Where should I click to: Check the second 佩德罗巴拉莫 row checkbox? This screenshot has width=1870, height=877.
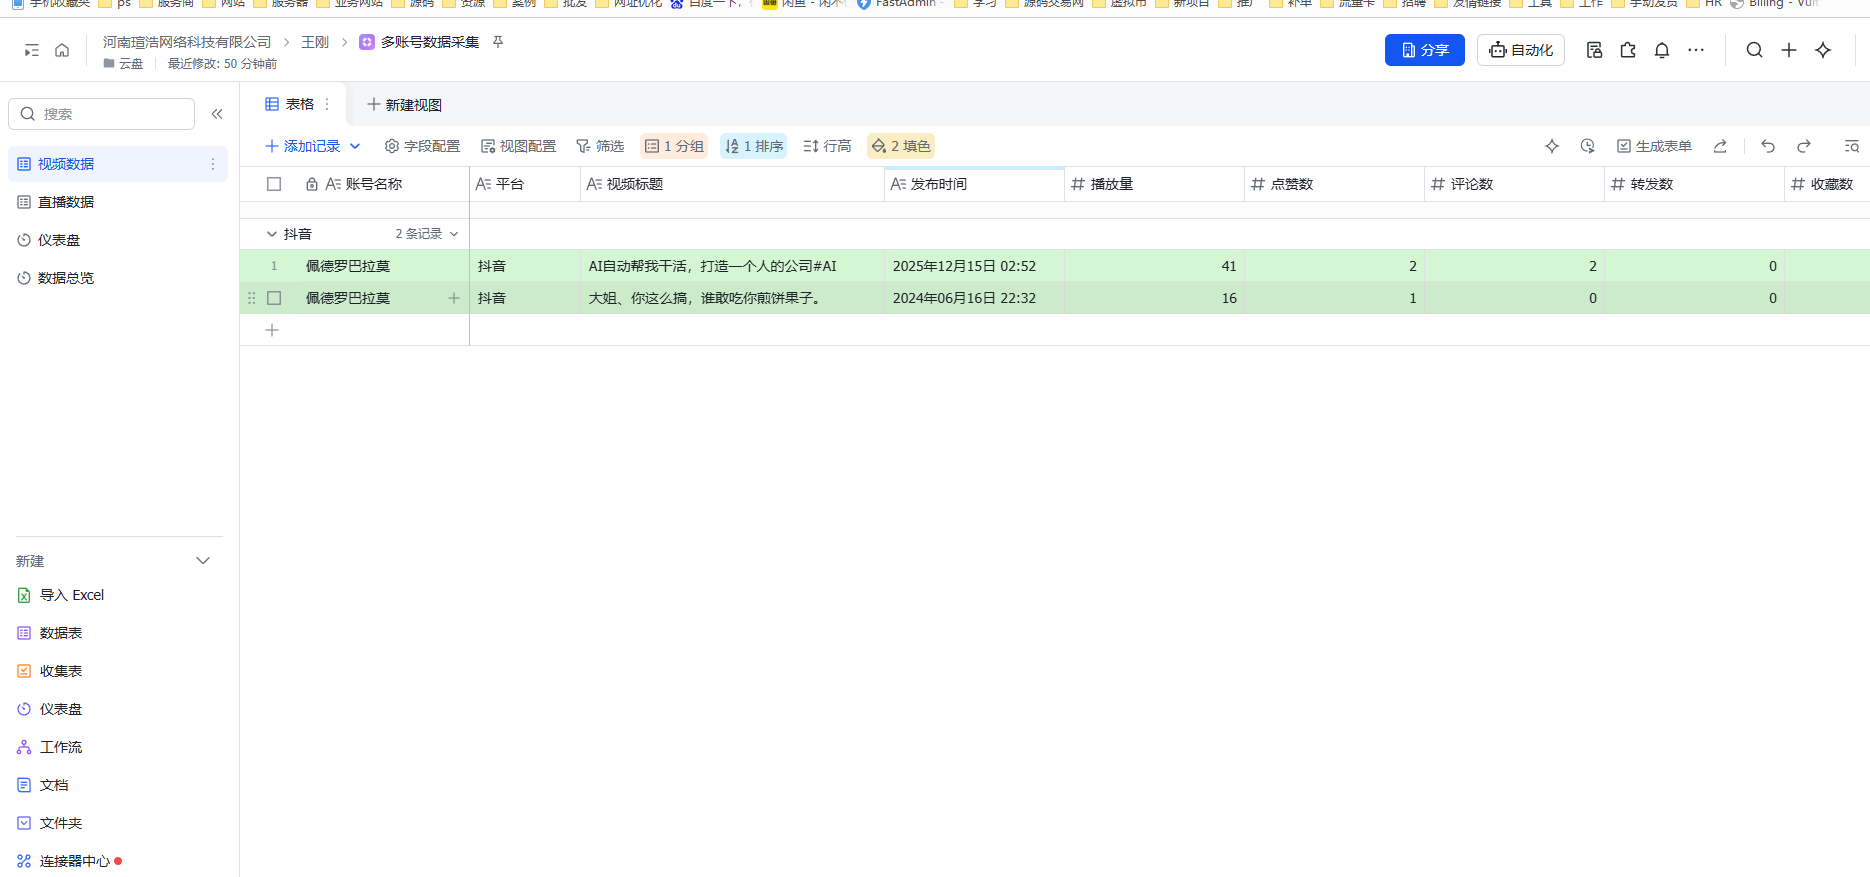274,298
